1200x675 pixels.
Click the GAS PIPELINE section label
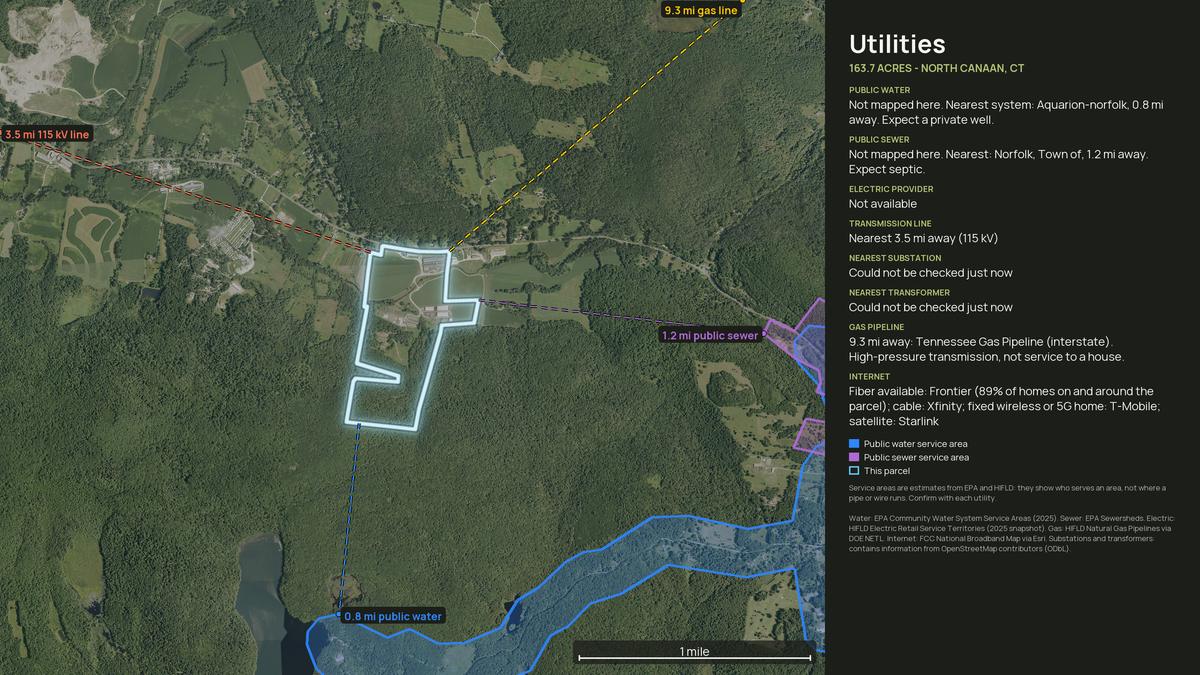876,327
